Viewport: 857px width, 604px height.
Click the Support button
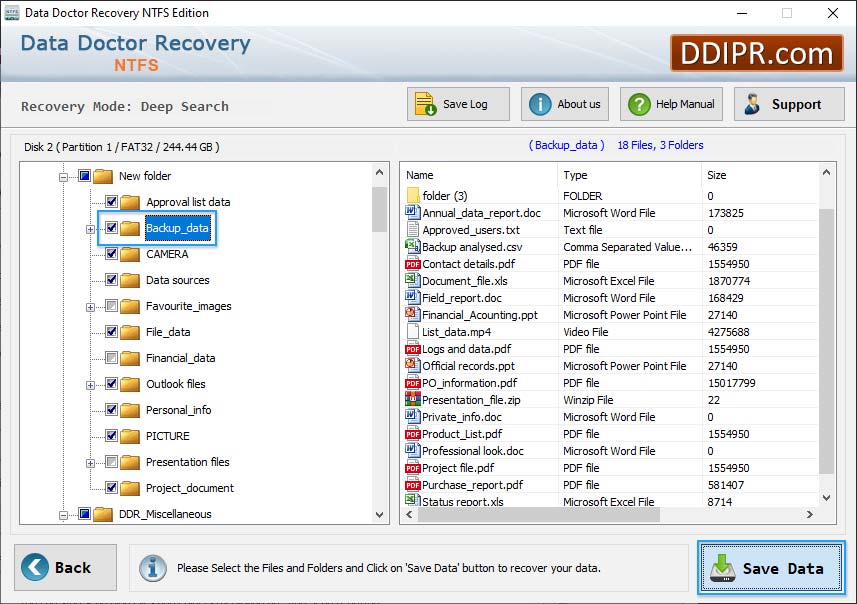click(x=789, y=104)
